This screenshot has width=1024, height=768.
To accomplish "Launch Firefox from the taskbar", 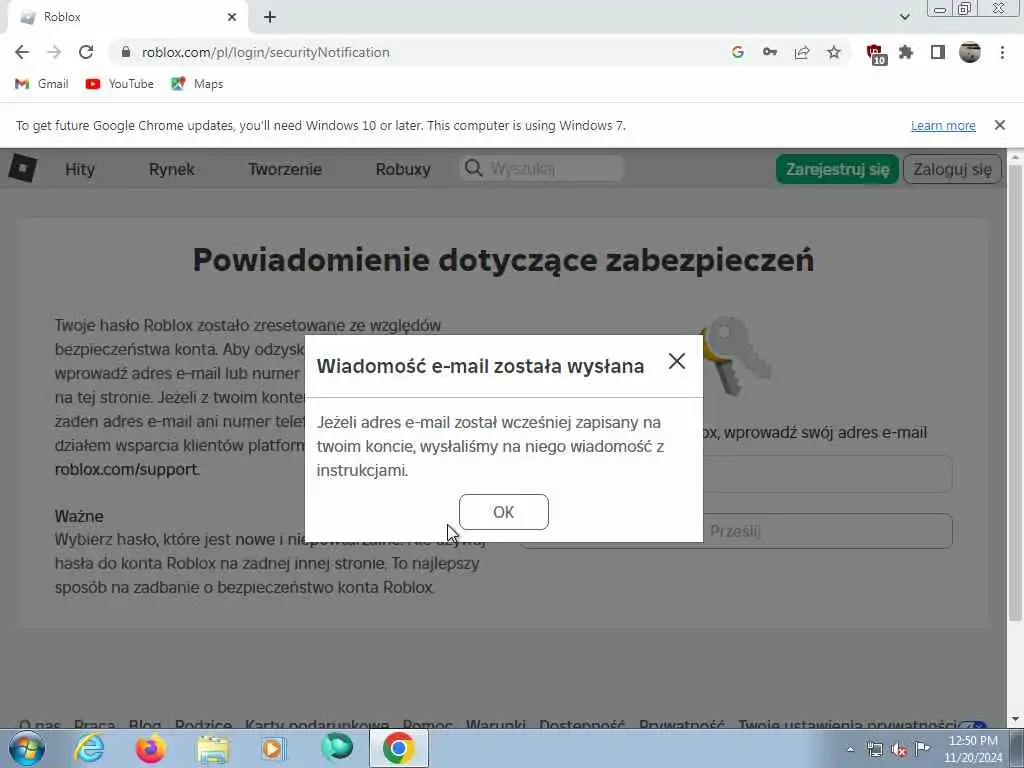I will [x=150, y=748].
